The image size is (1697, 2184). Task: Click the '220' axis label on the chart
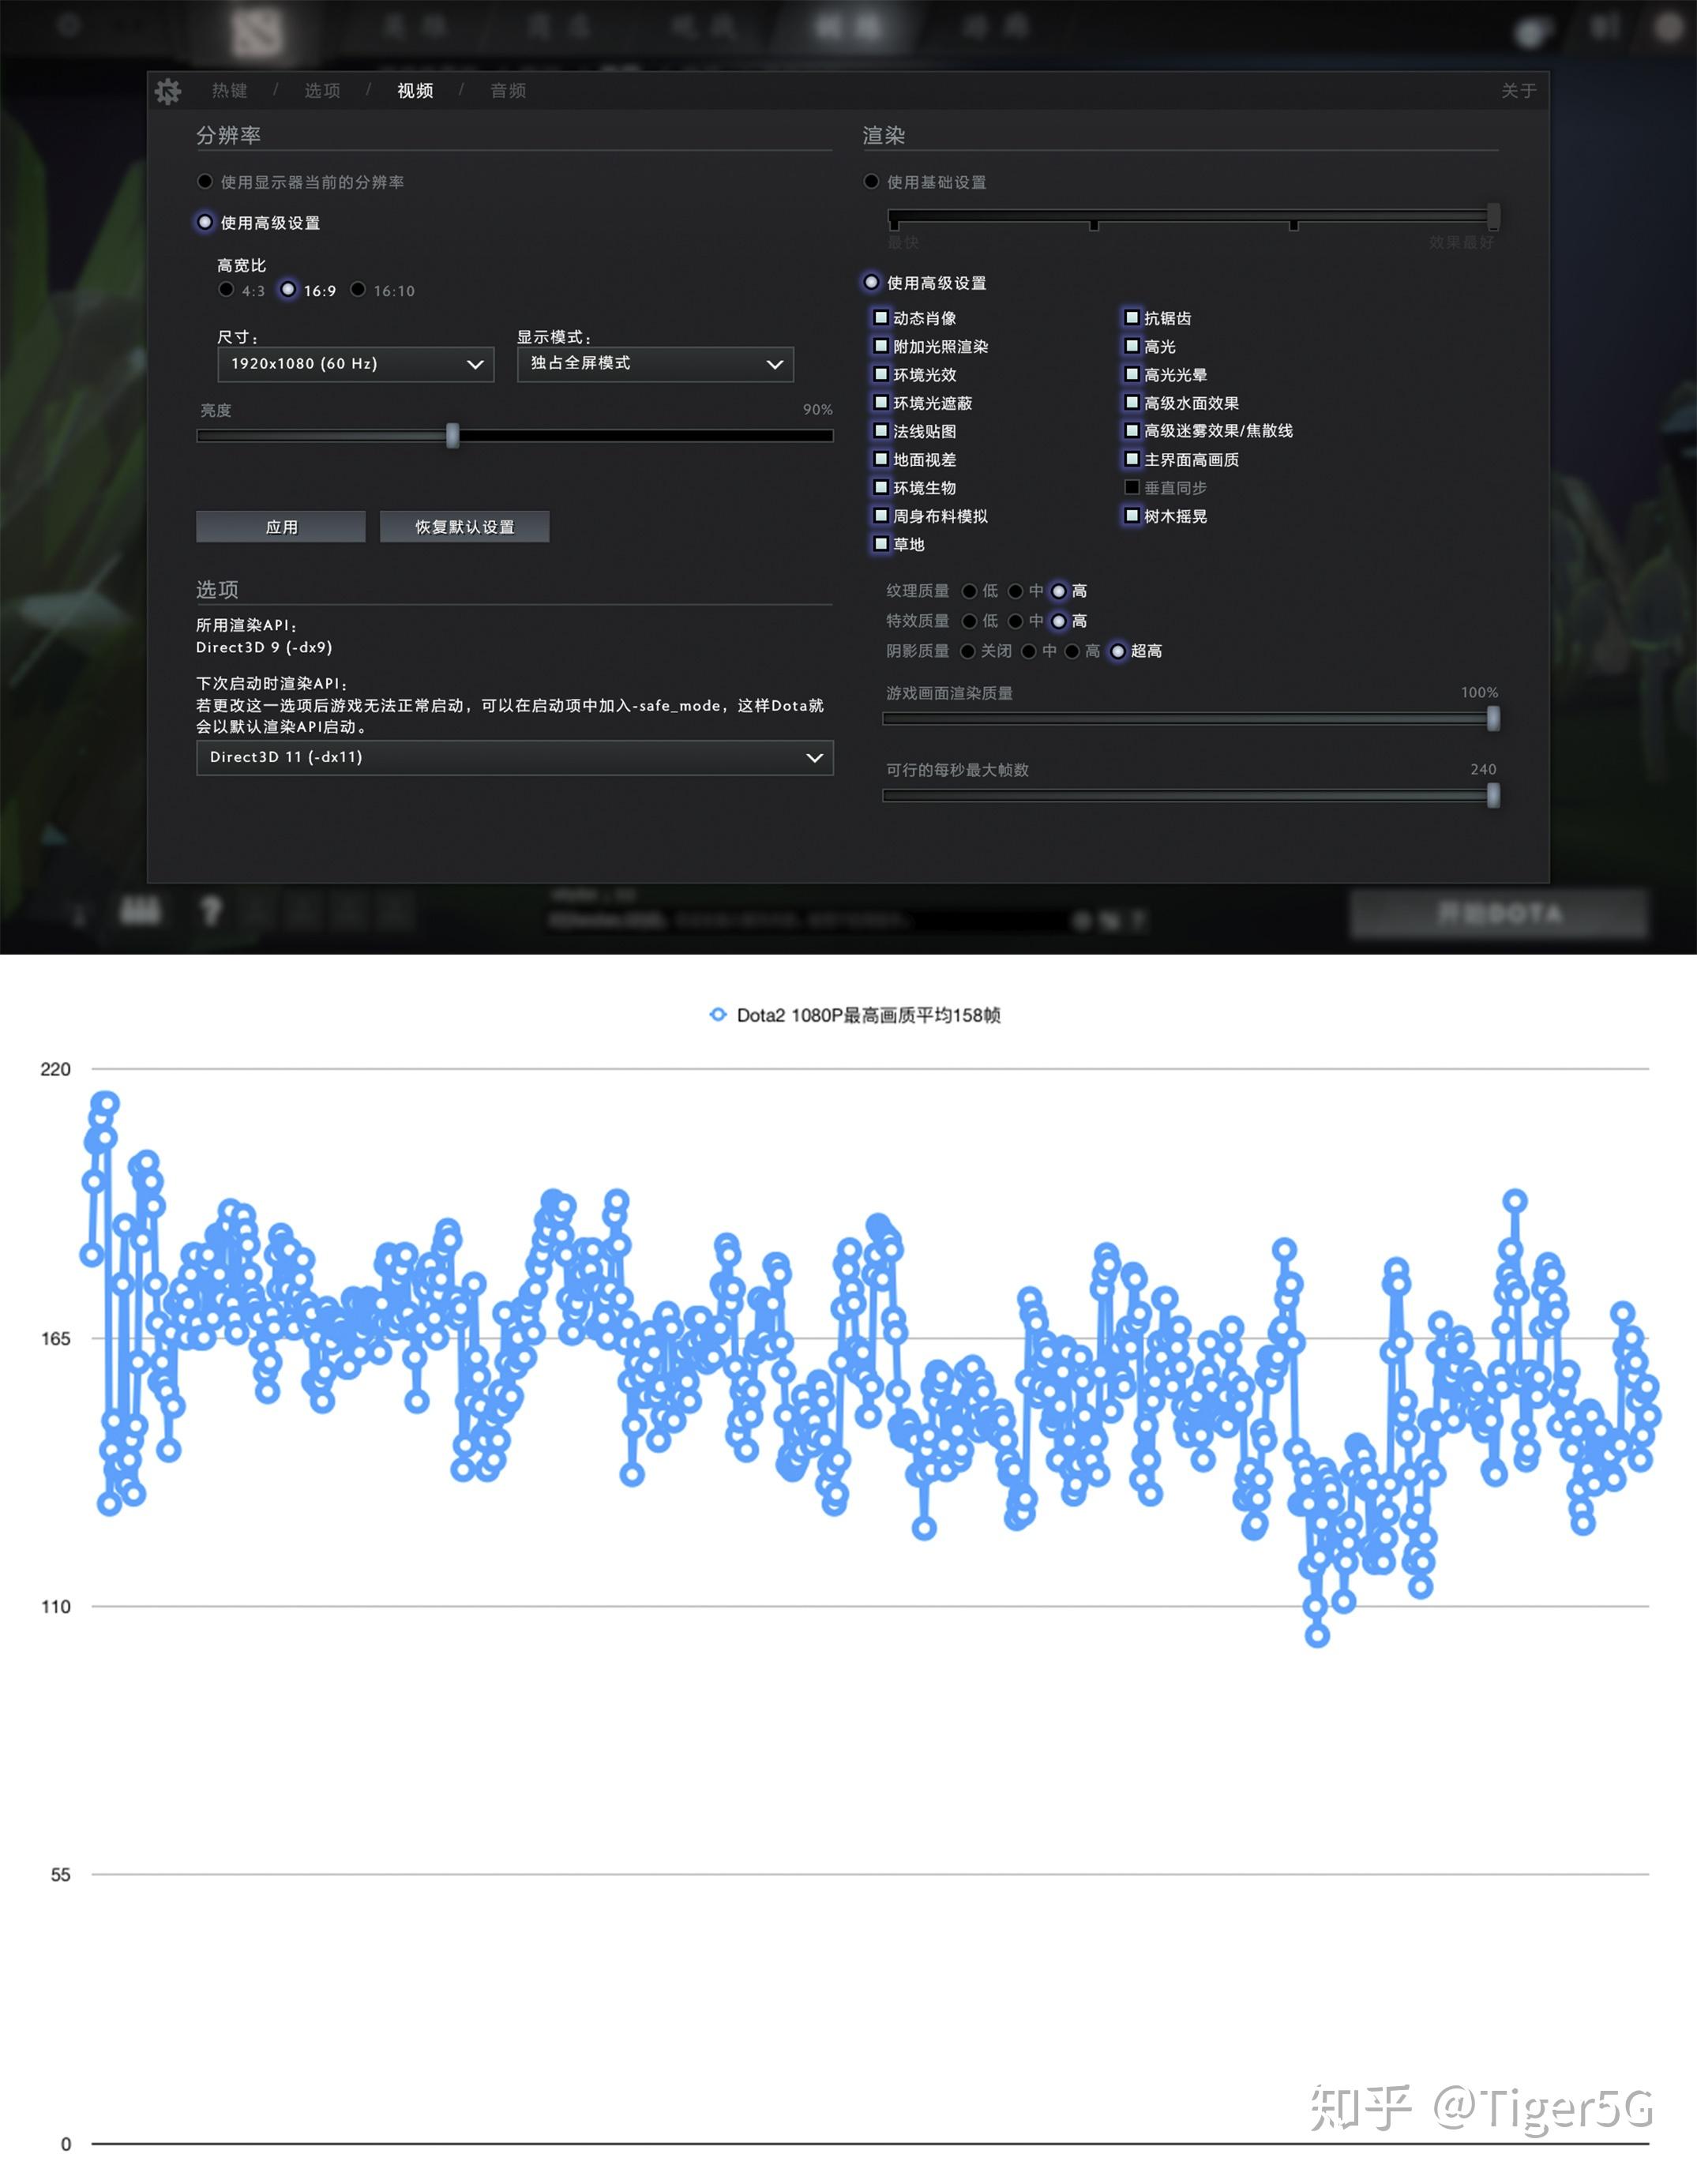[x=56, y=1069]
